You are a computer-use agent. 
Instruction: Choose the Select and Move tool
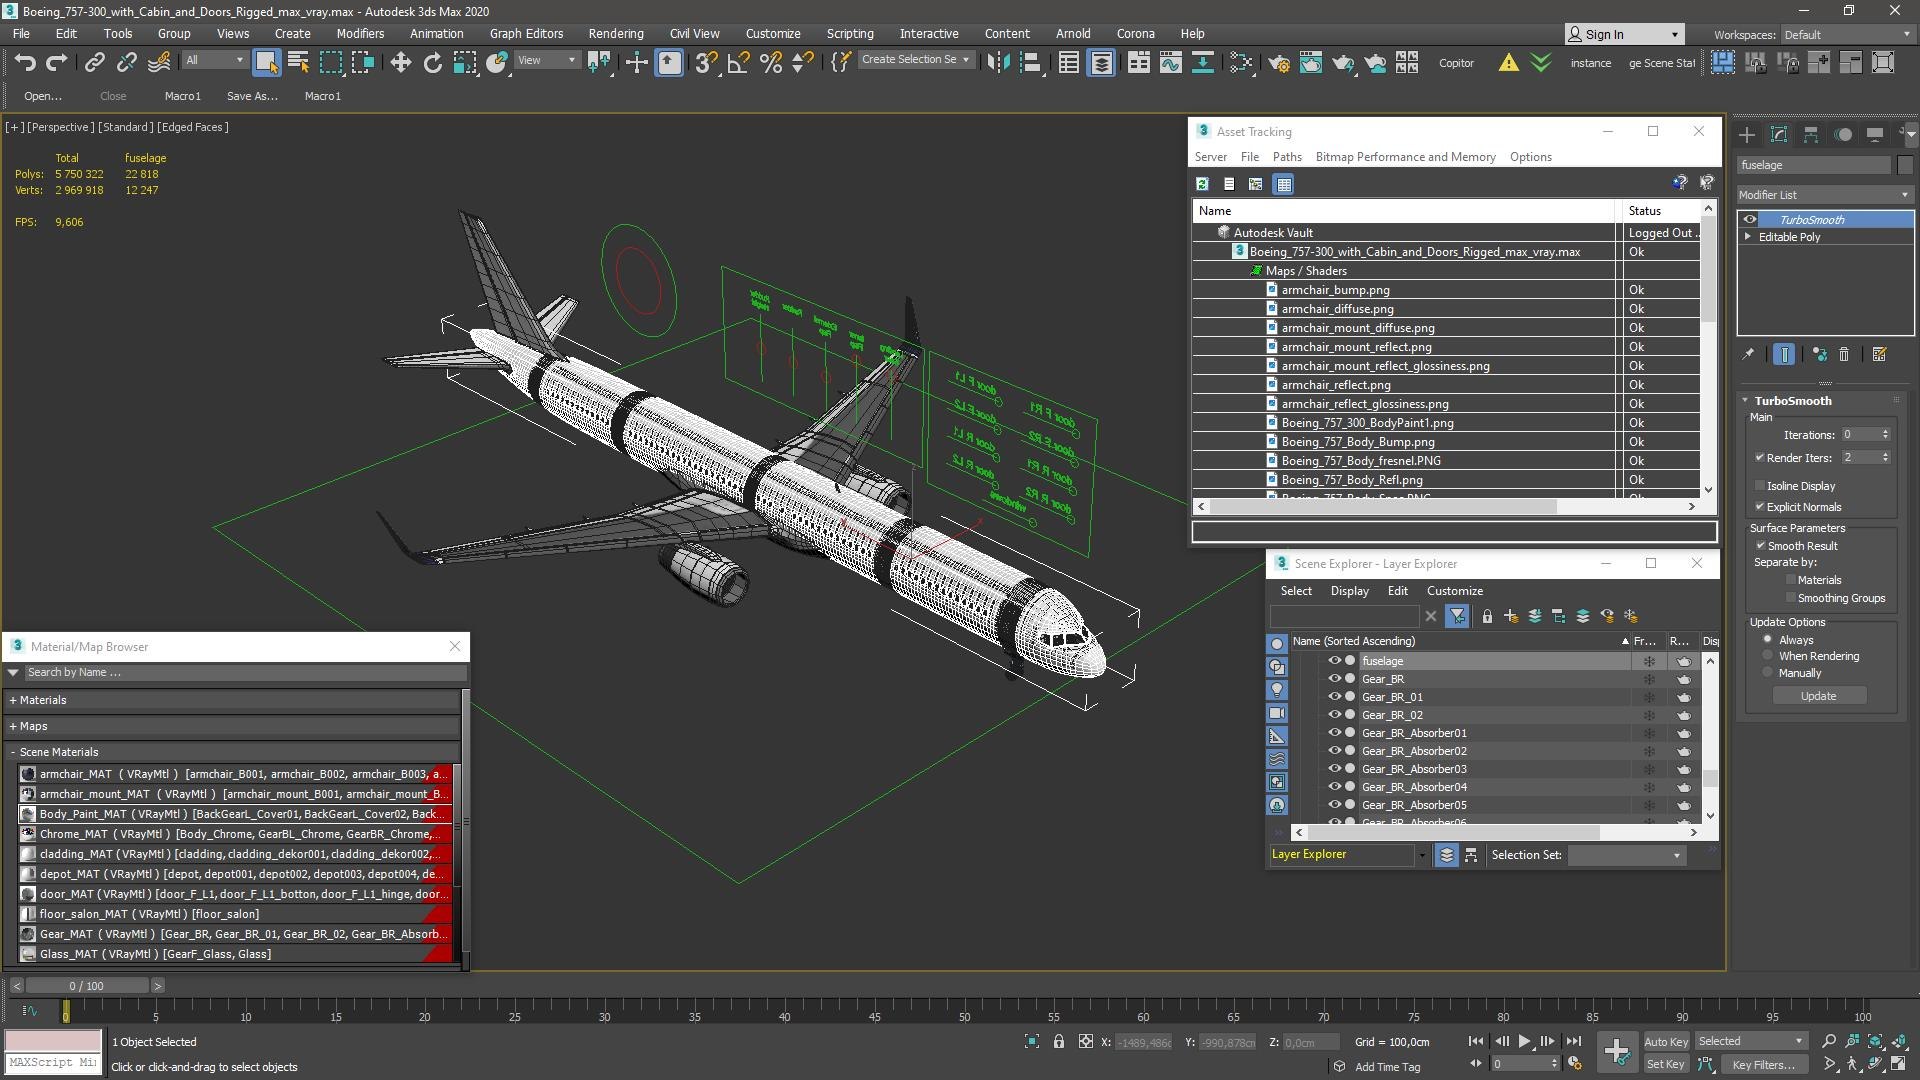[x=400, y=62]
